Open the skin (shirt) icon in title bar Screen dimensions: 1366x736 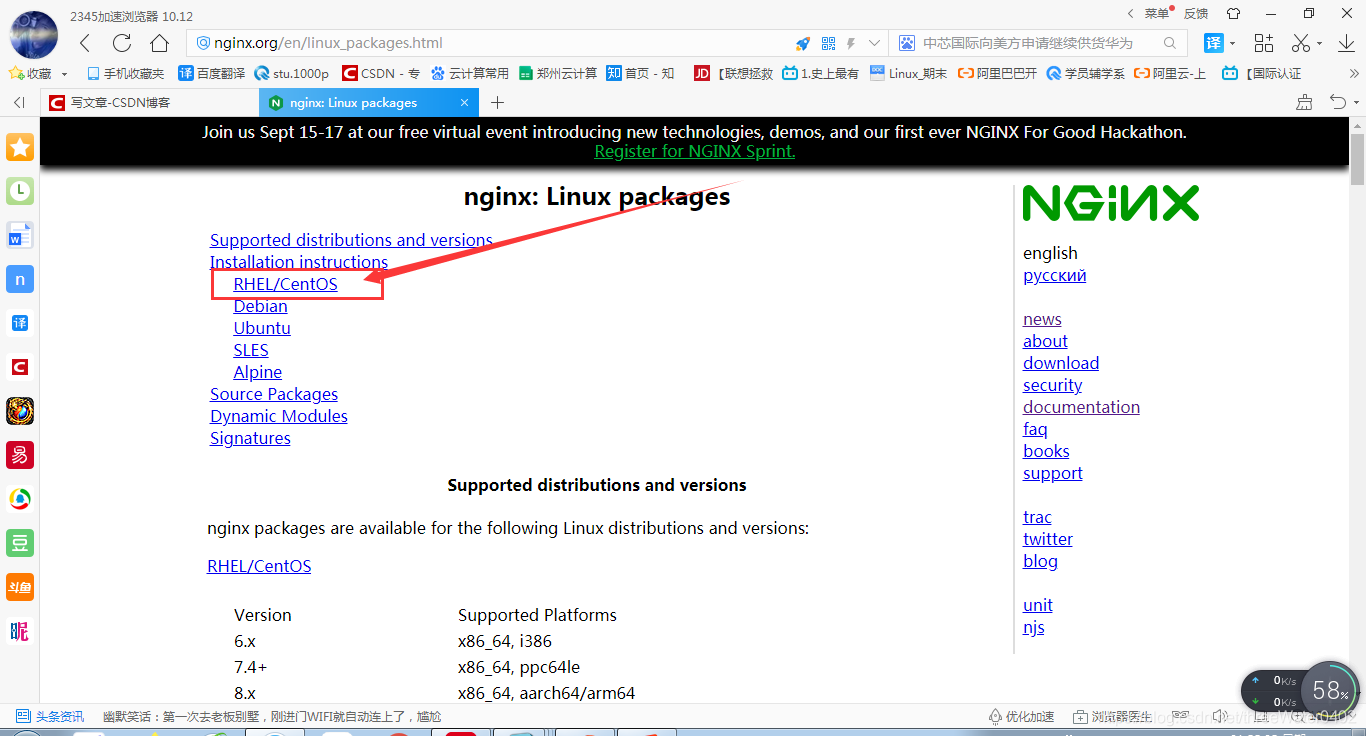pyautogui.click(x=1233, y=14)
